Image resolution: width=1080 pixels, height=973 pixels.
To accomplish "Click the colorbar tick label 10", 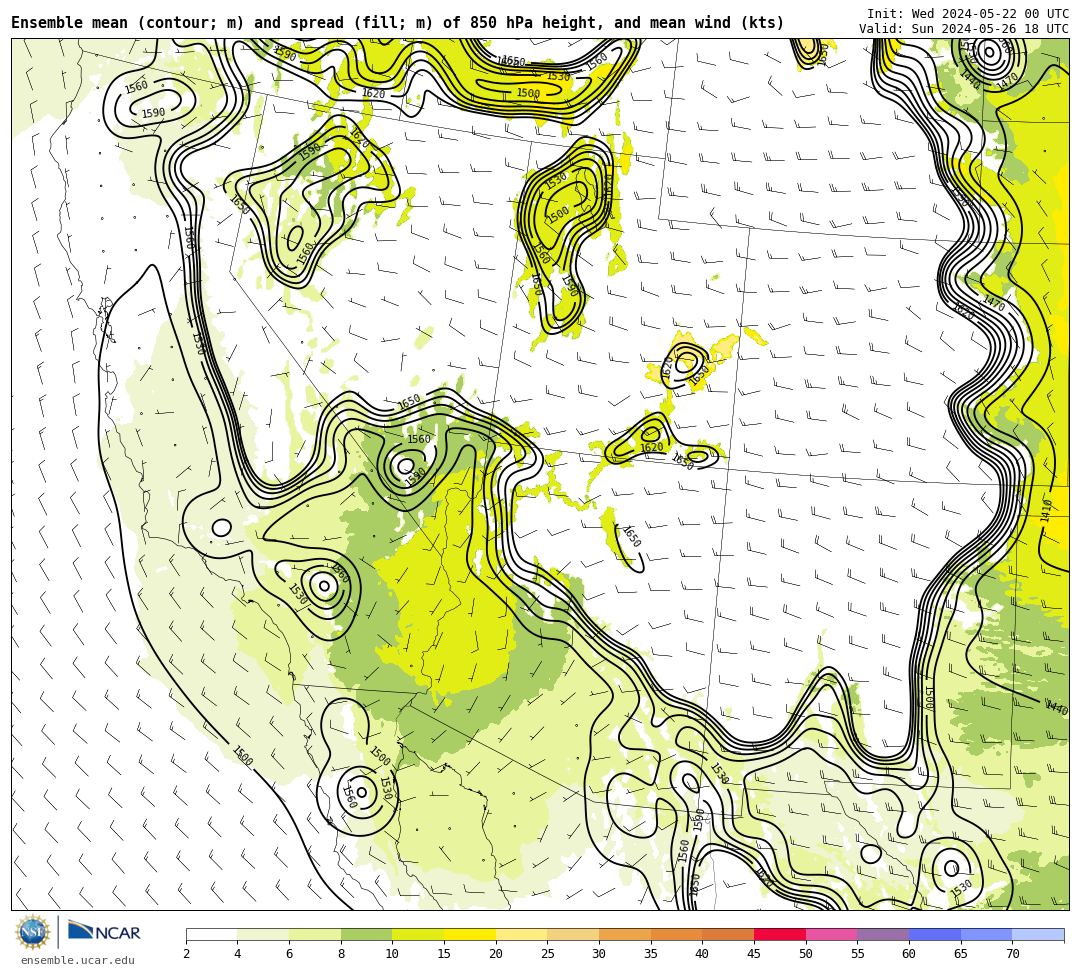I will coord(393,954).
